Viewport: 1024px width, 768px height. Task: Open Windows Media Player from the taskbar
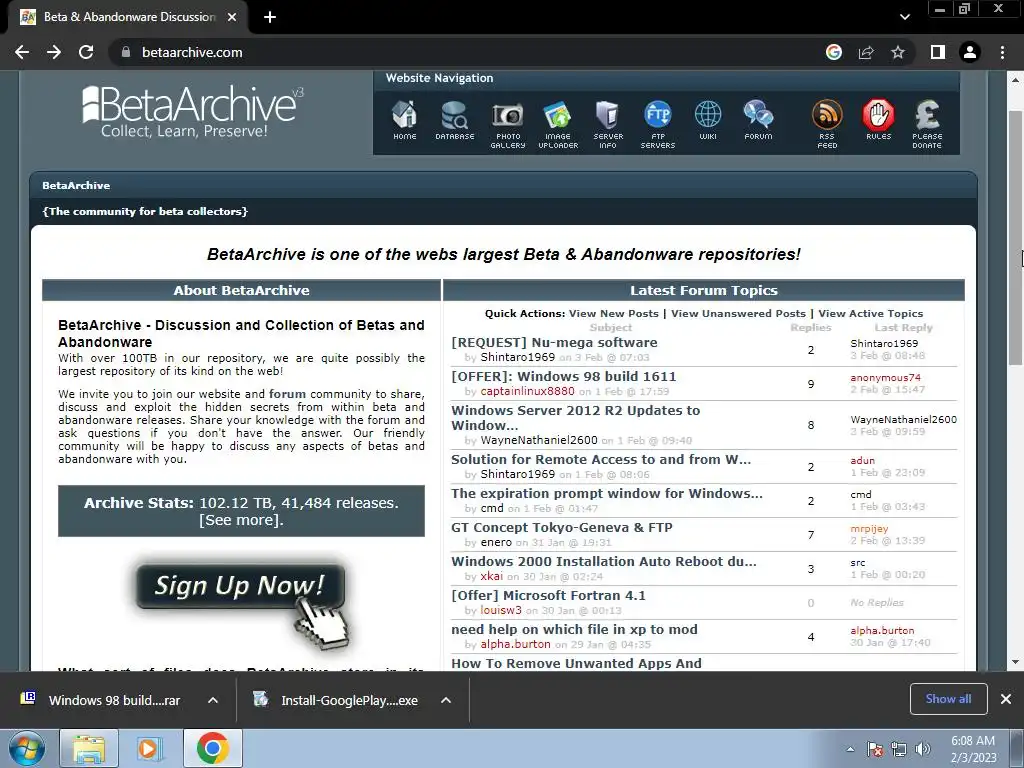coord(148,748)
